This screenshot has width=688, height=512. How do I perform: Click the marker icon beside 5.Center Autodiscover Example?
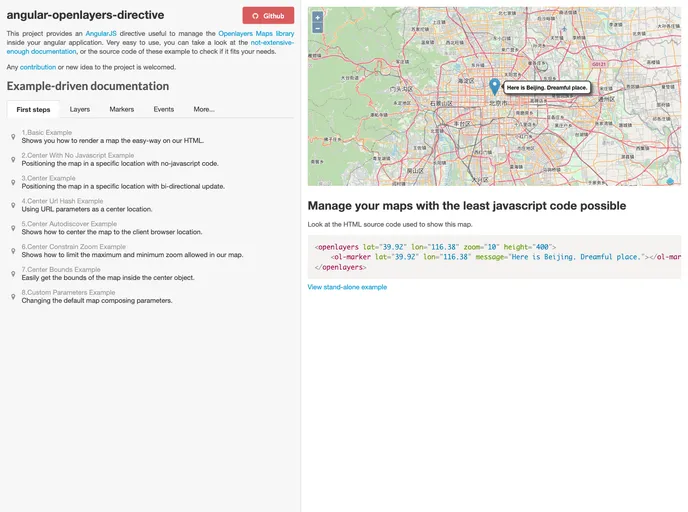pyautogui.click(x=13, y=228)
